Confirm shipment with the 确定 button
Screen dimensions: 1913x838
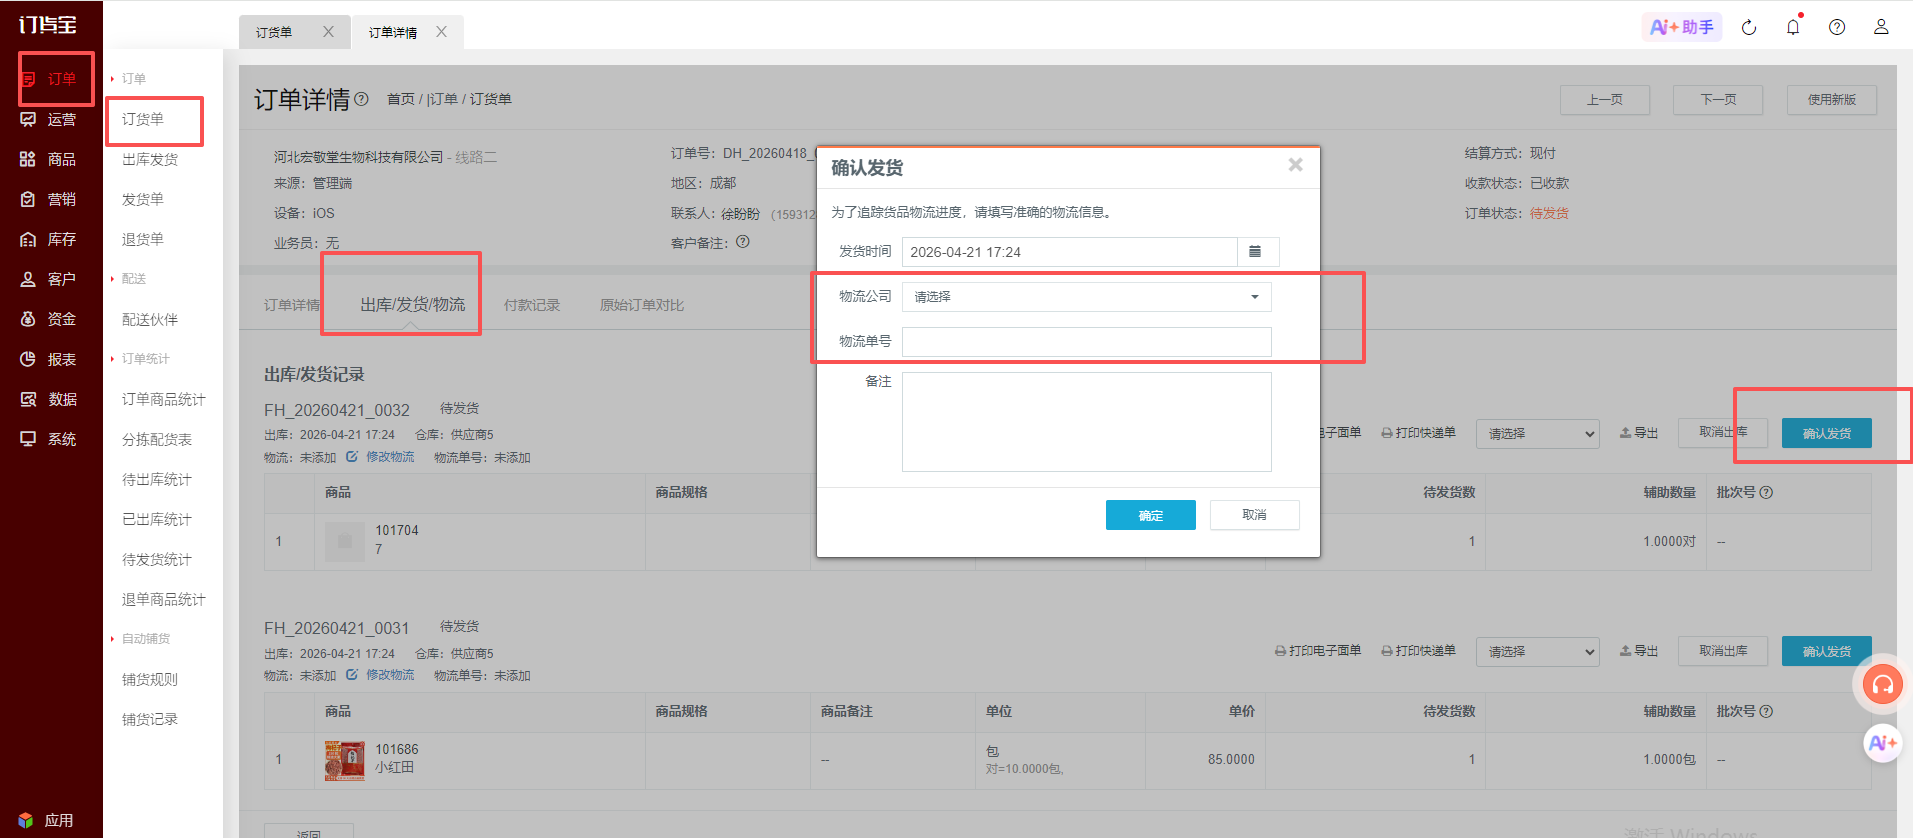(1150, 515)
